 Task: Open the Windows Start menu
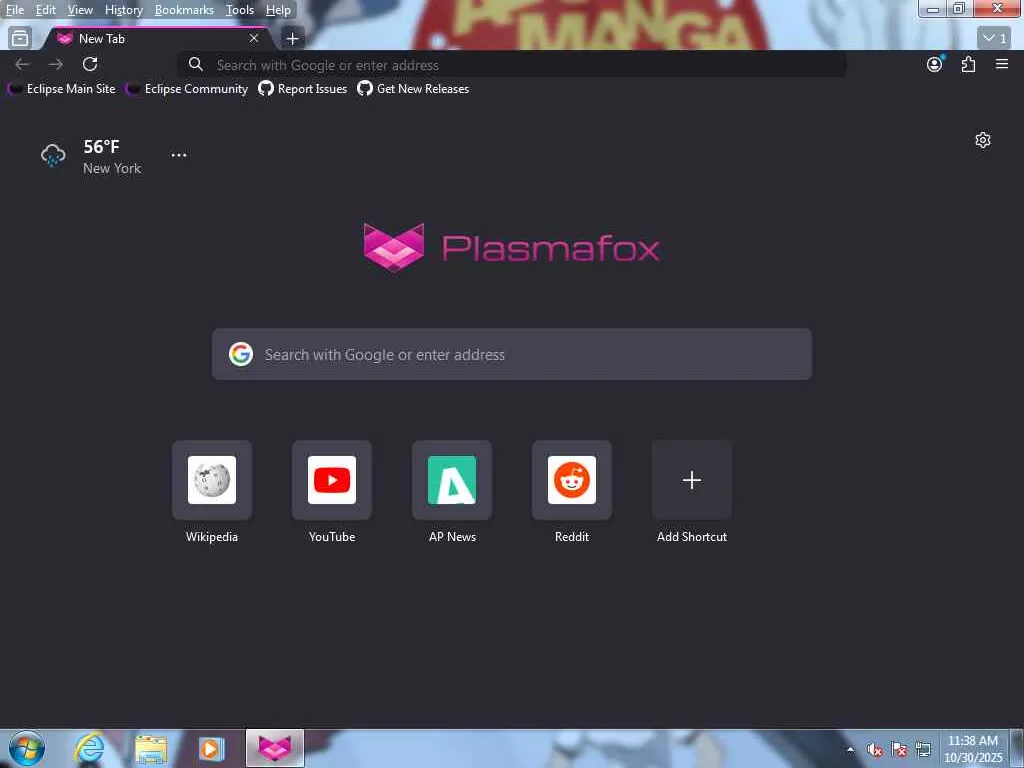tap(26, 748)
